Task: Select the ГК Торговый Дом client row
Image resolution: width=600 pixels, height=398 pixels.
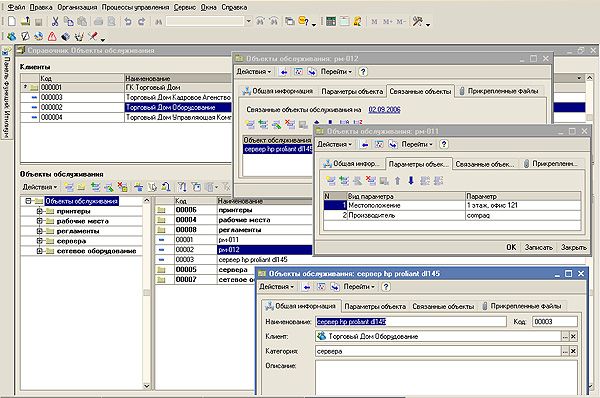Action: [126, 88]
